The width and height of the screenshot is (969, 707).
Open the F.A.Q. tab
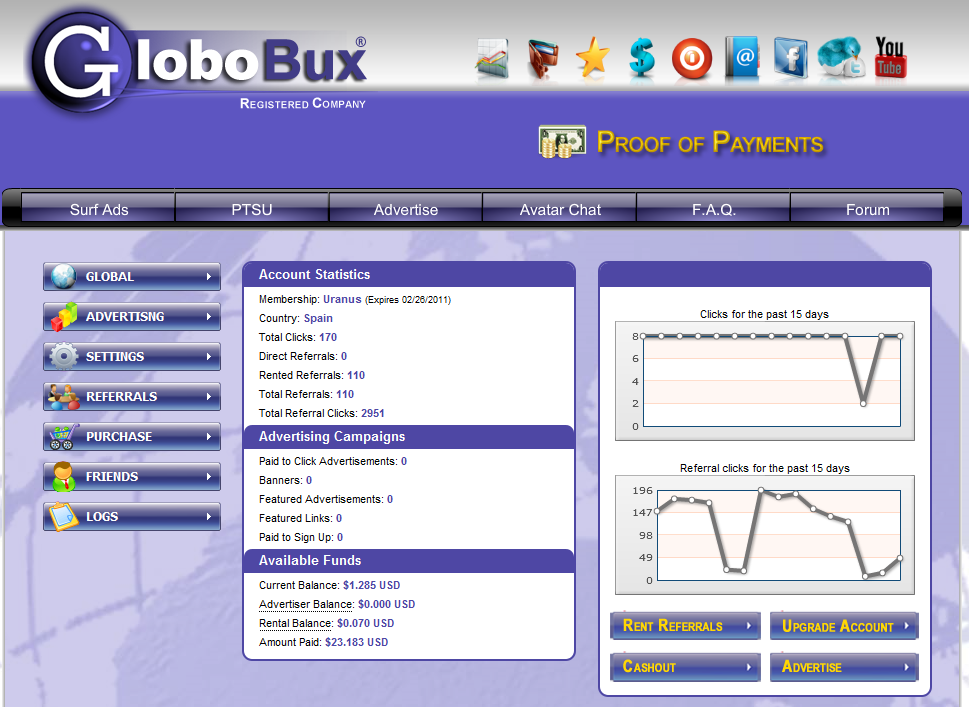tap(714, 210)
